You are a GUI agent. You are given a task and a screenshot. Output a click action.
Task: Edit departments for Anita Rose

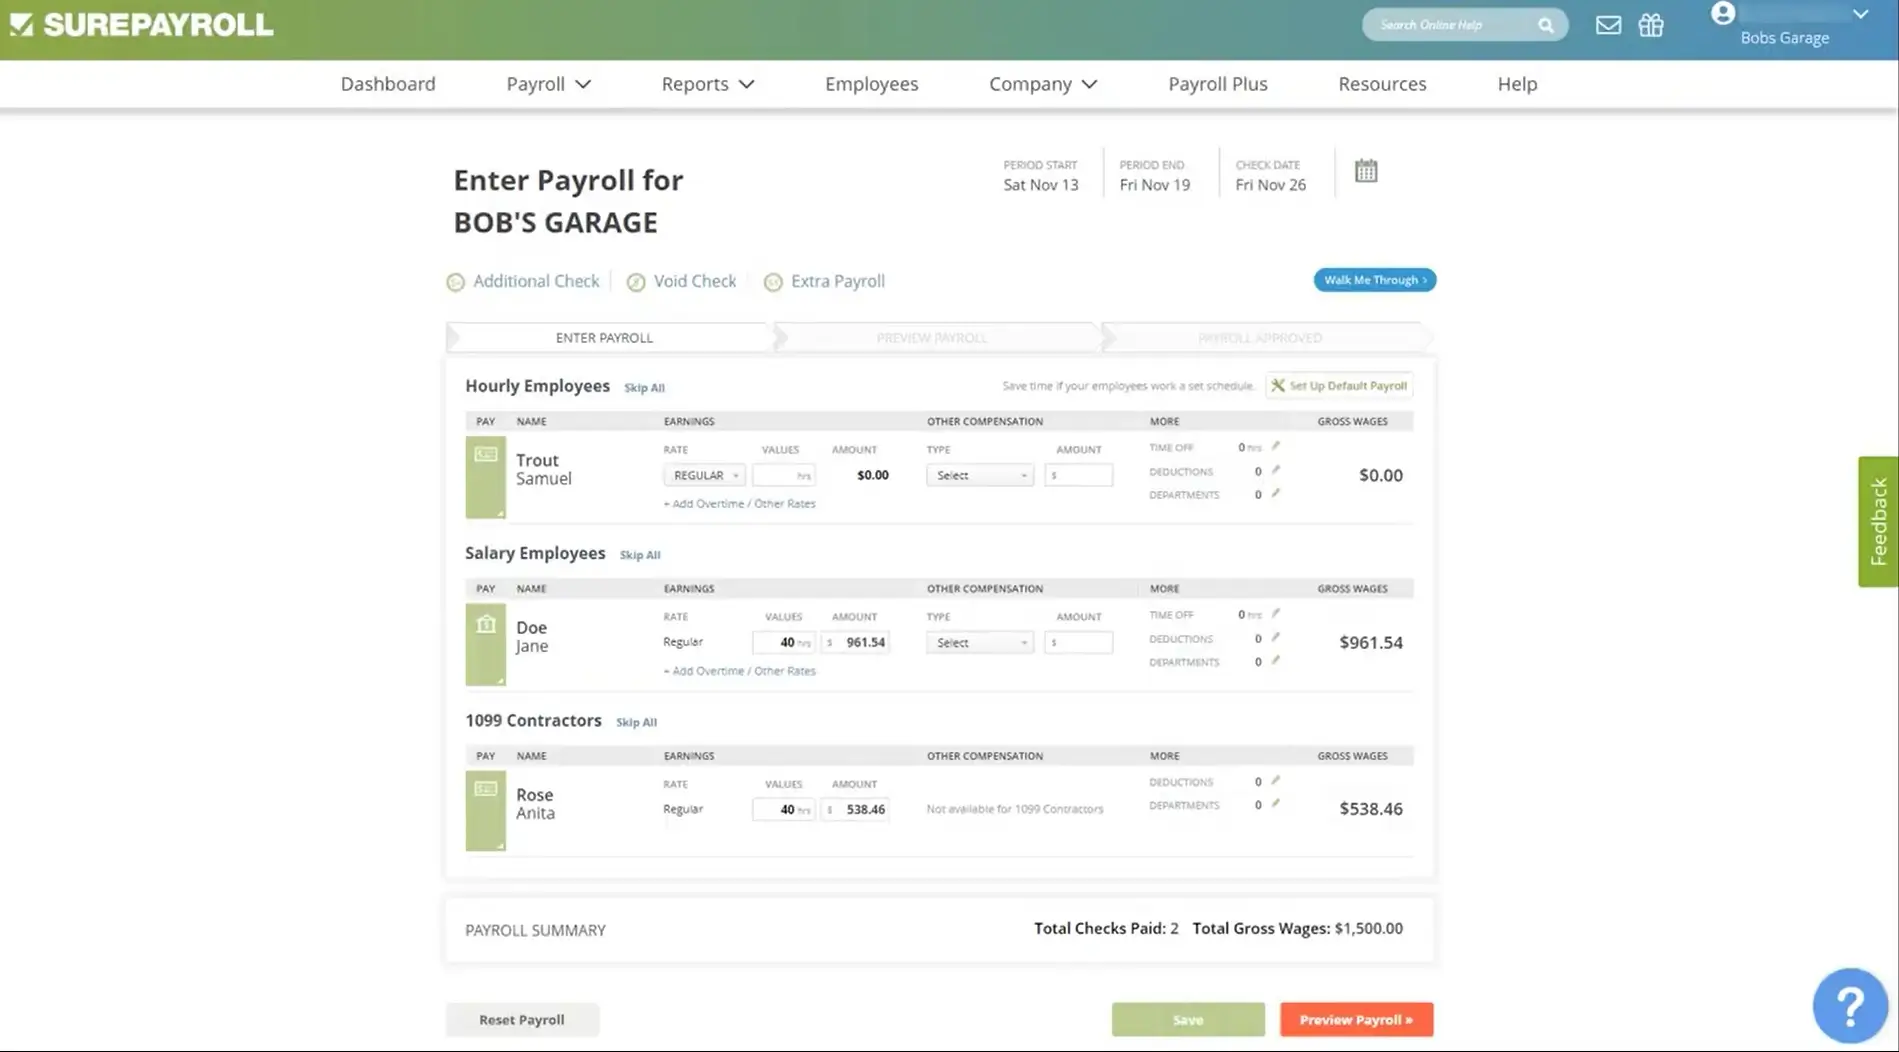(1275, 804)
